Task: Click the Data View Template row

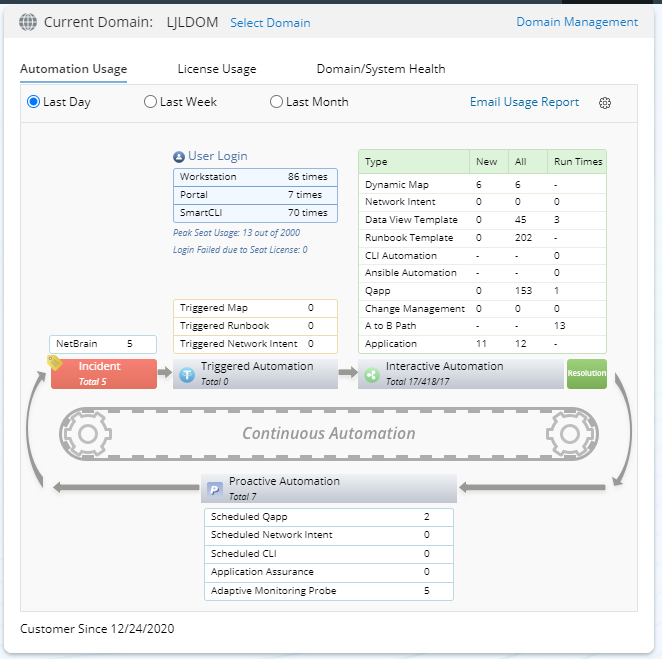Action: tap(483, 220)
